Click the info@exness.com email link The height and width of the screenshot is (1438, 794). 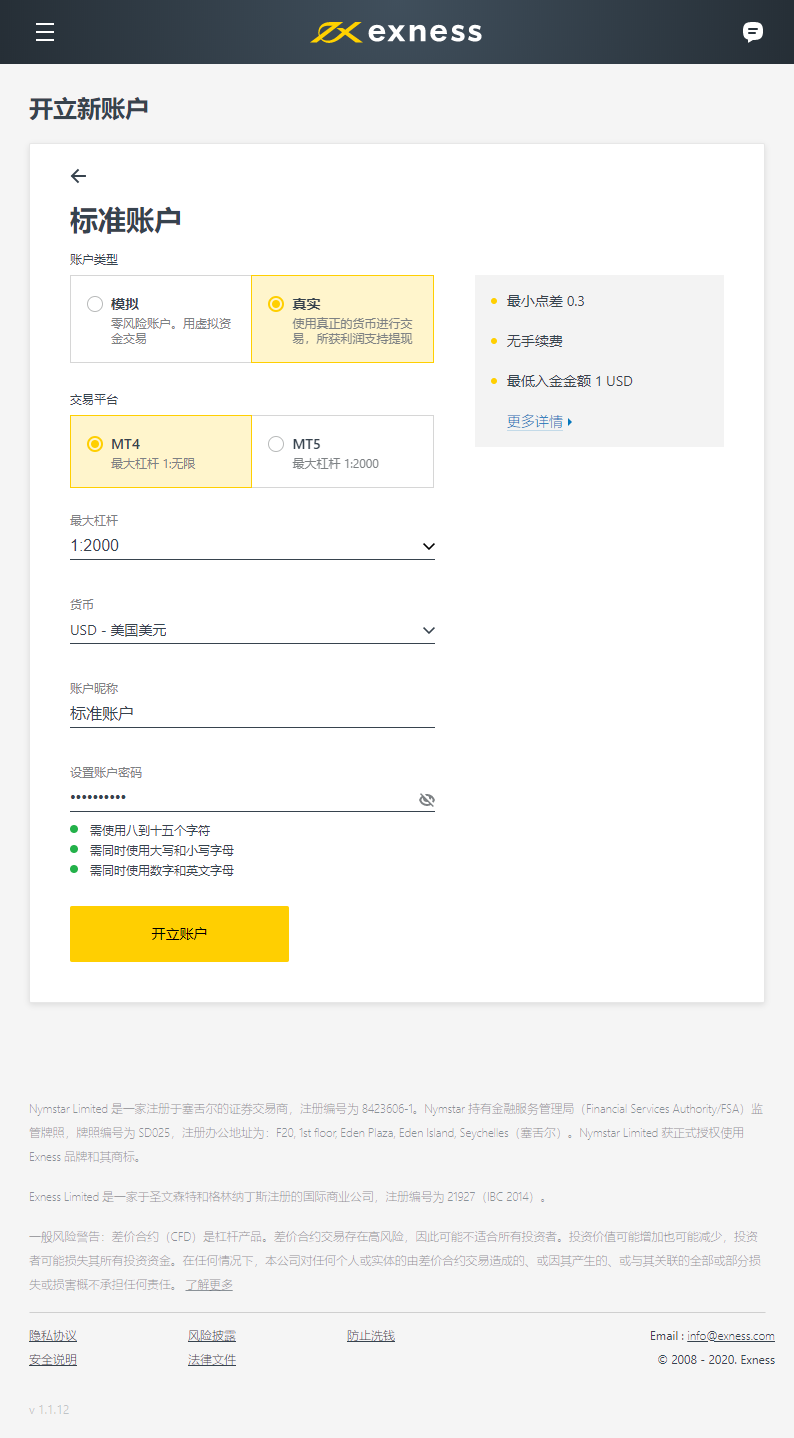(731, 1336)
